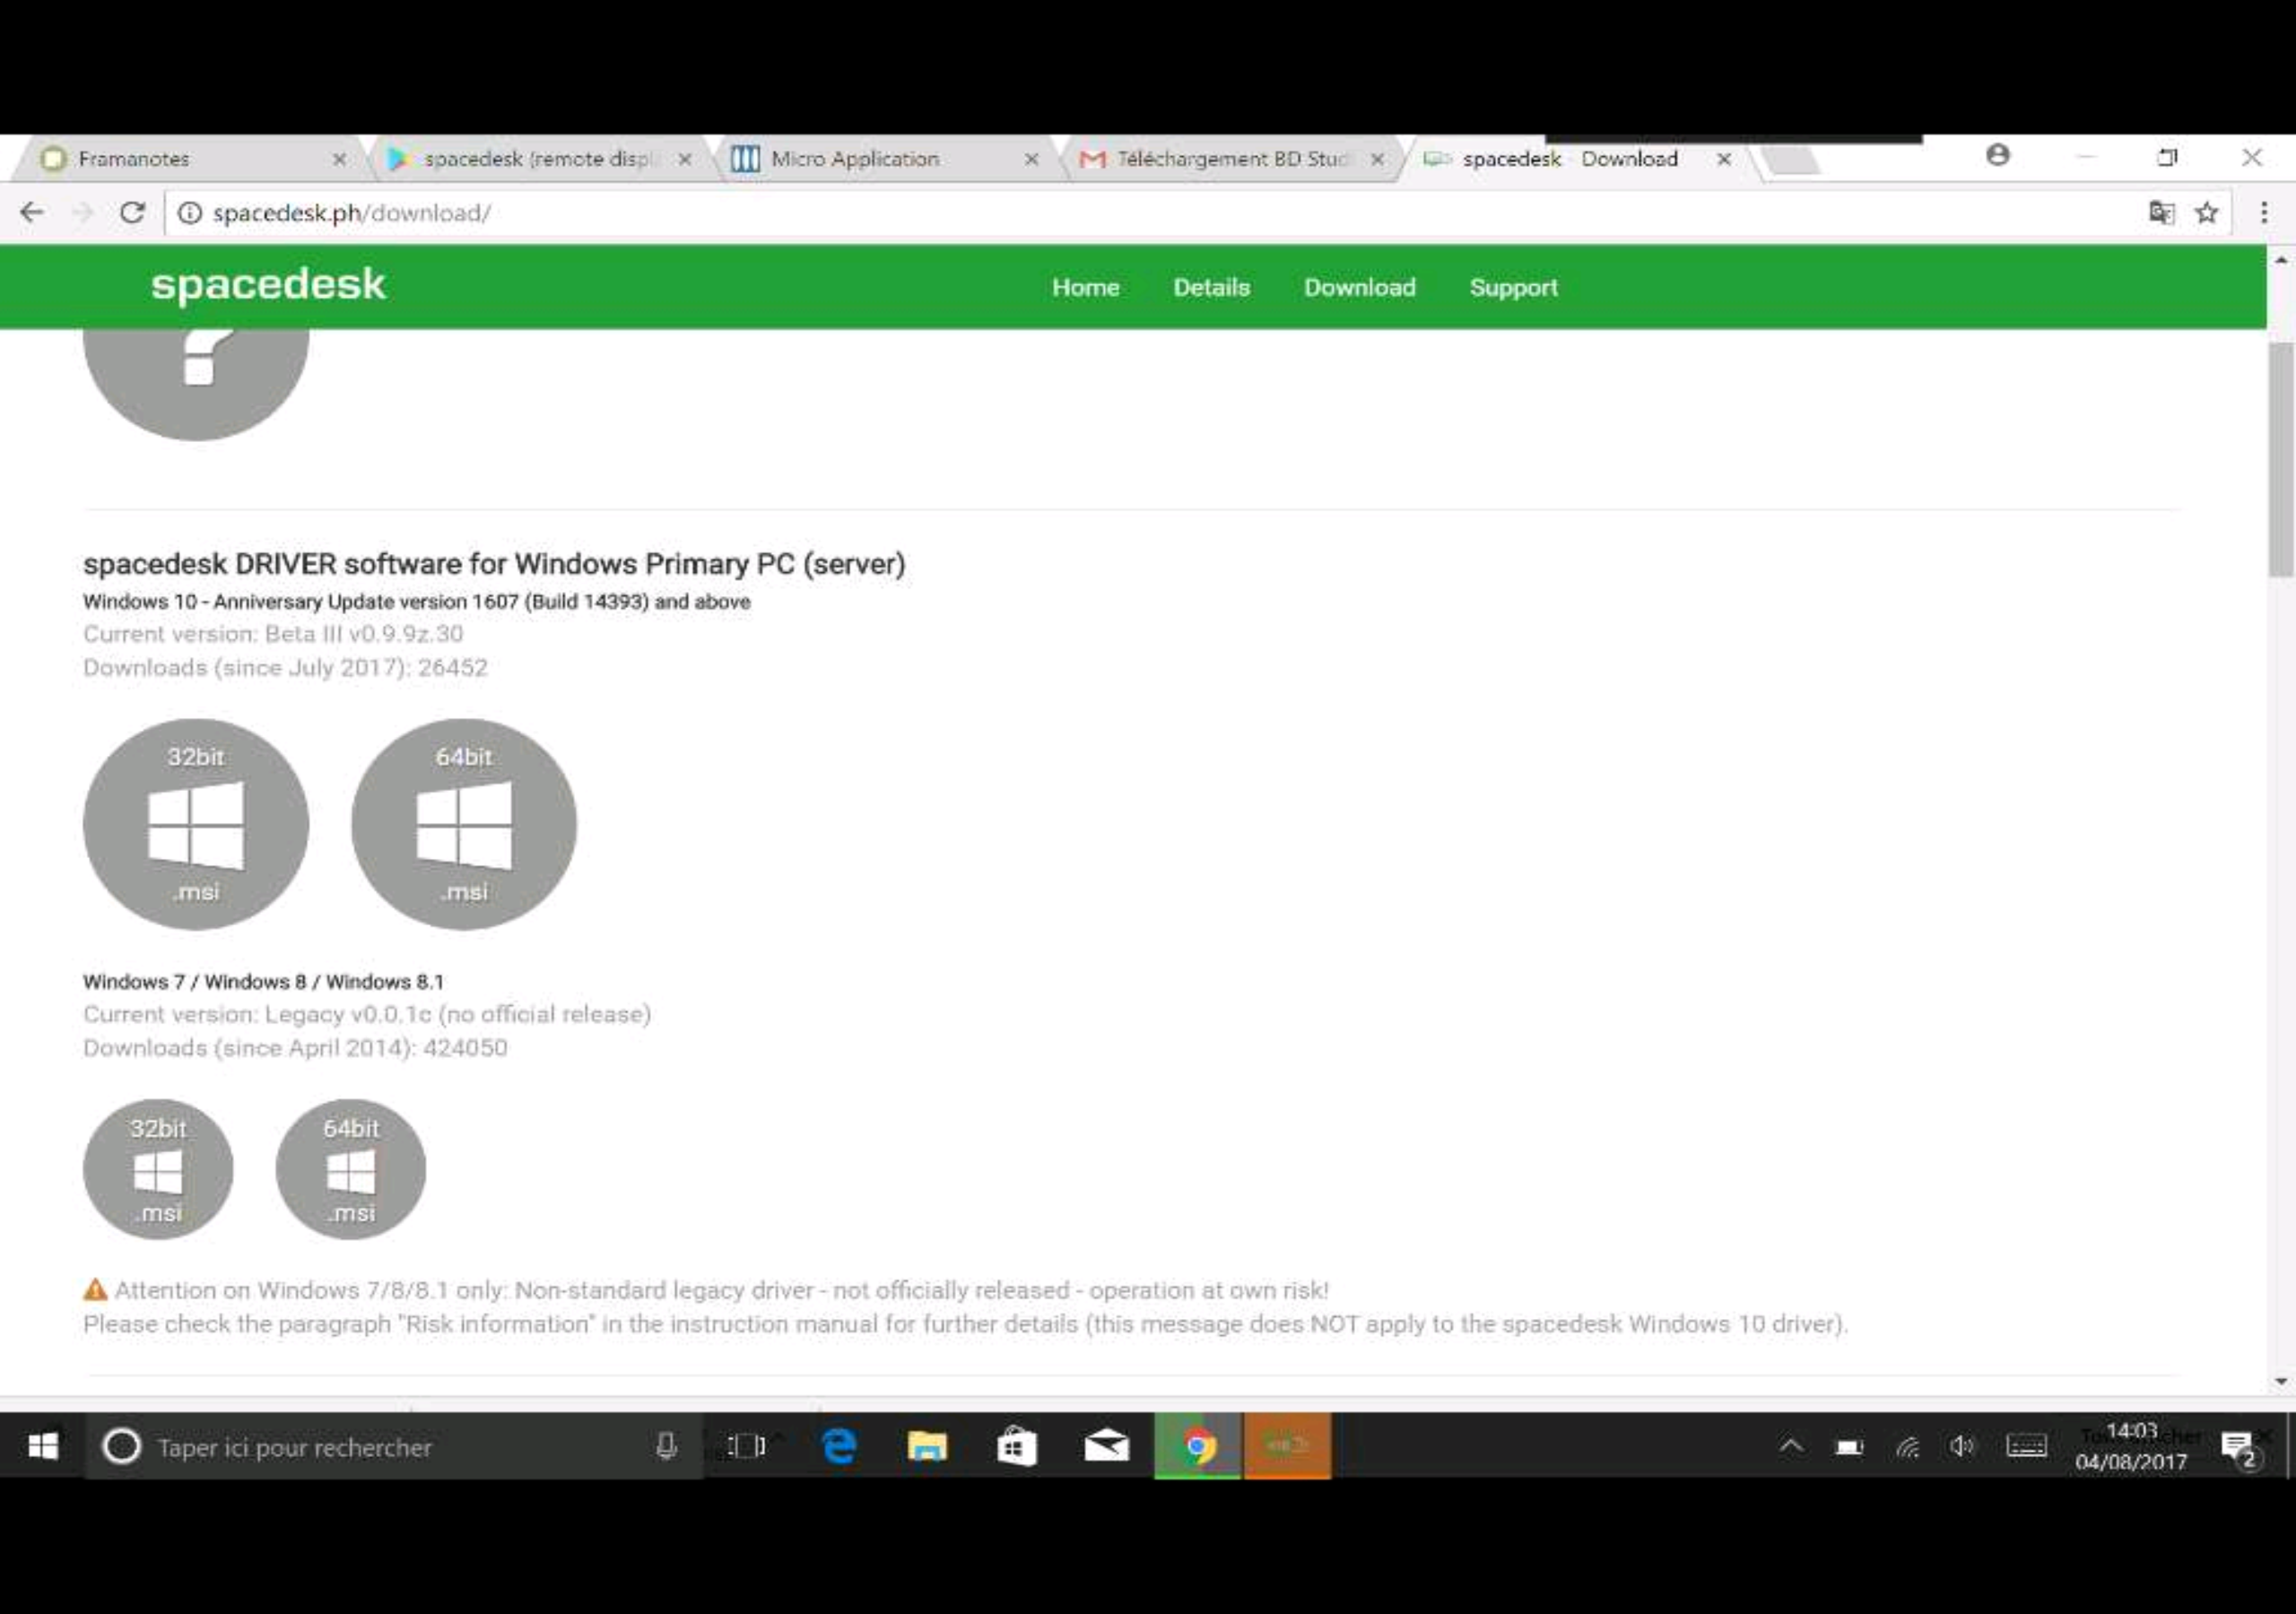
Task: Reload the spacedesk download page
Action: (x=132, y=213)
